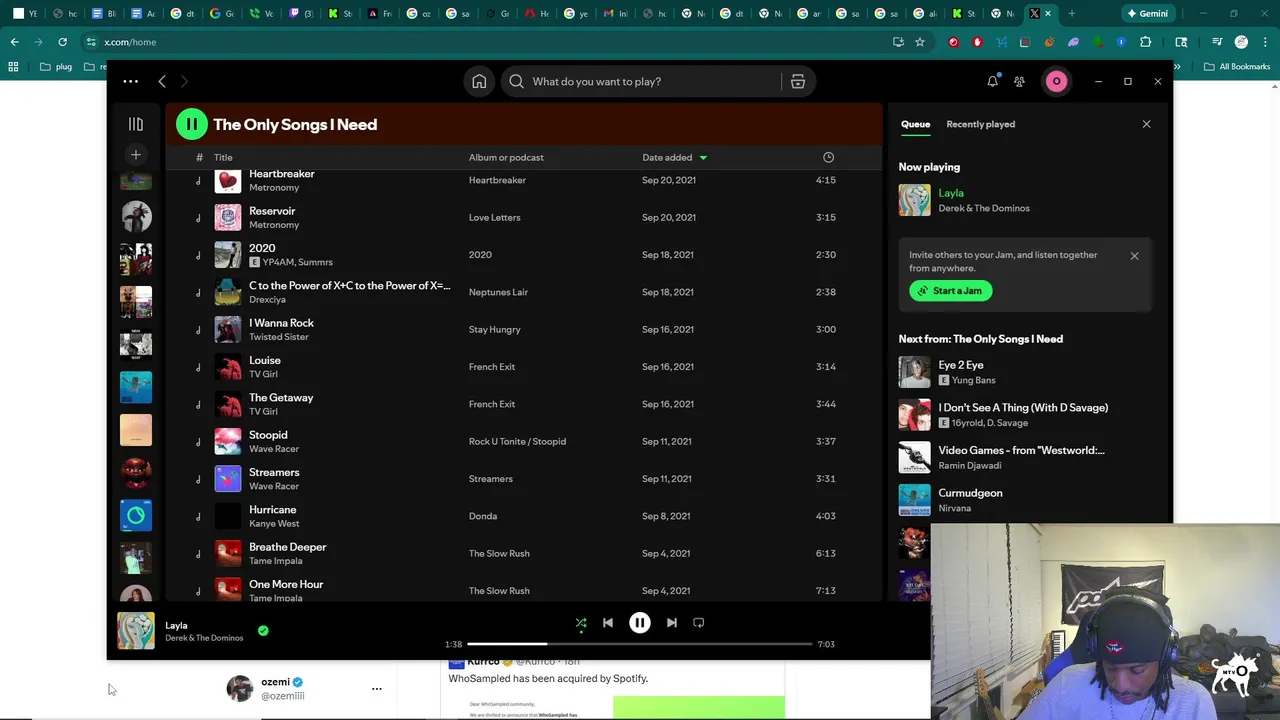Seek in the playback progress bar

tap(639, 644)
